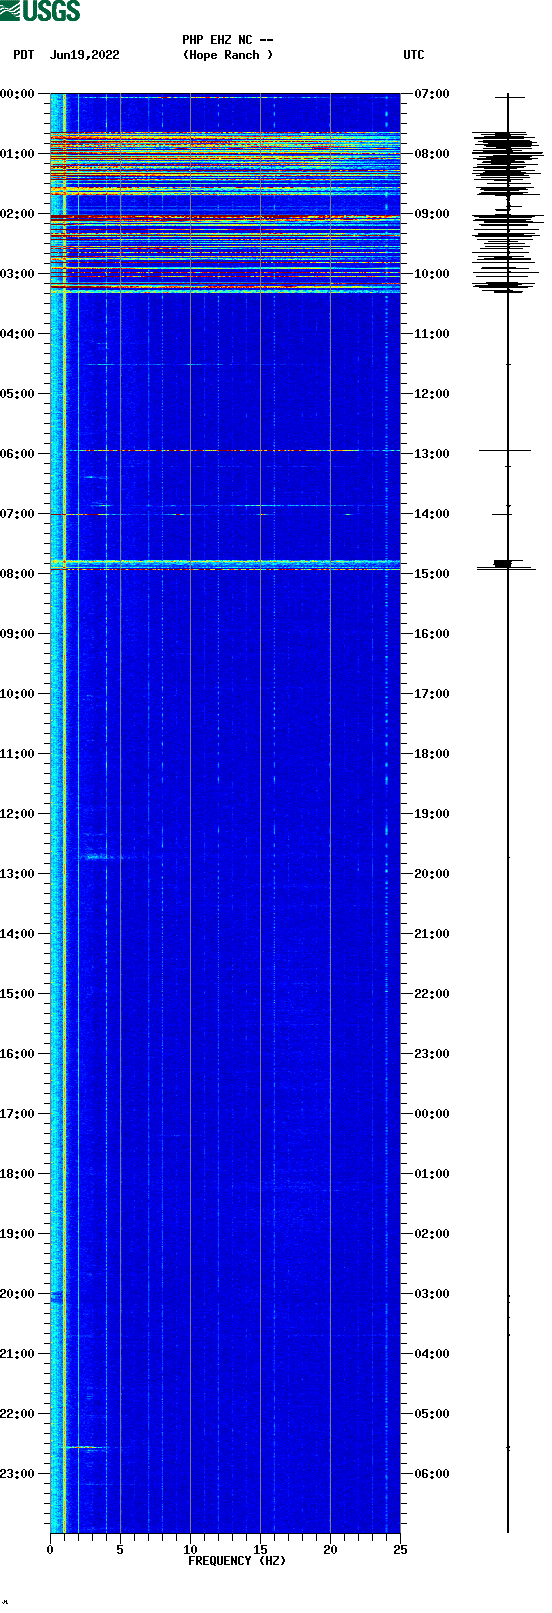The image size is (552, 1613).
Task: Click the 22:00 UTC time label
Action: coord(432,994)
